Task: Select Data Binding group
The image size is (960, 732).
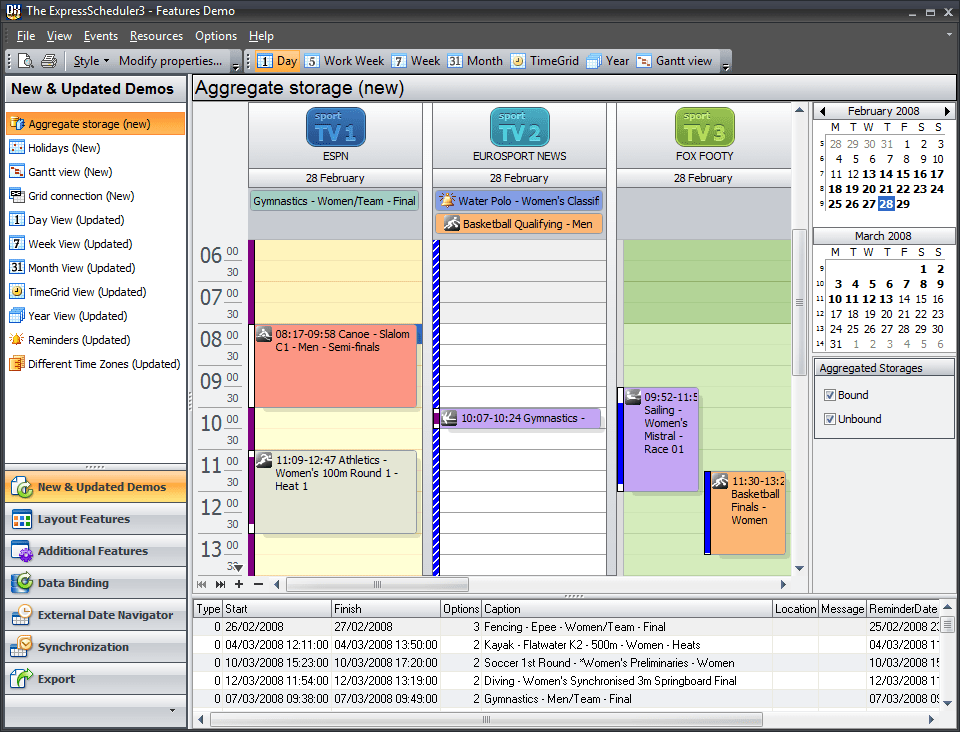Action: (x=96, y=583)
